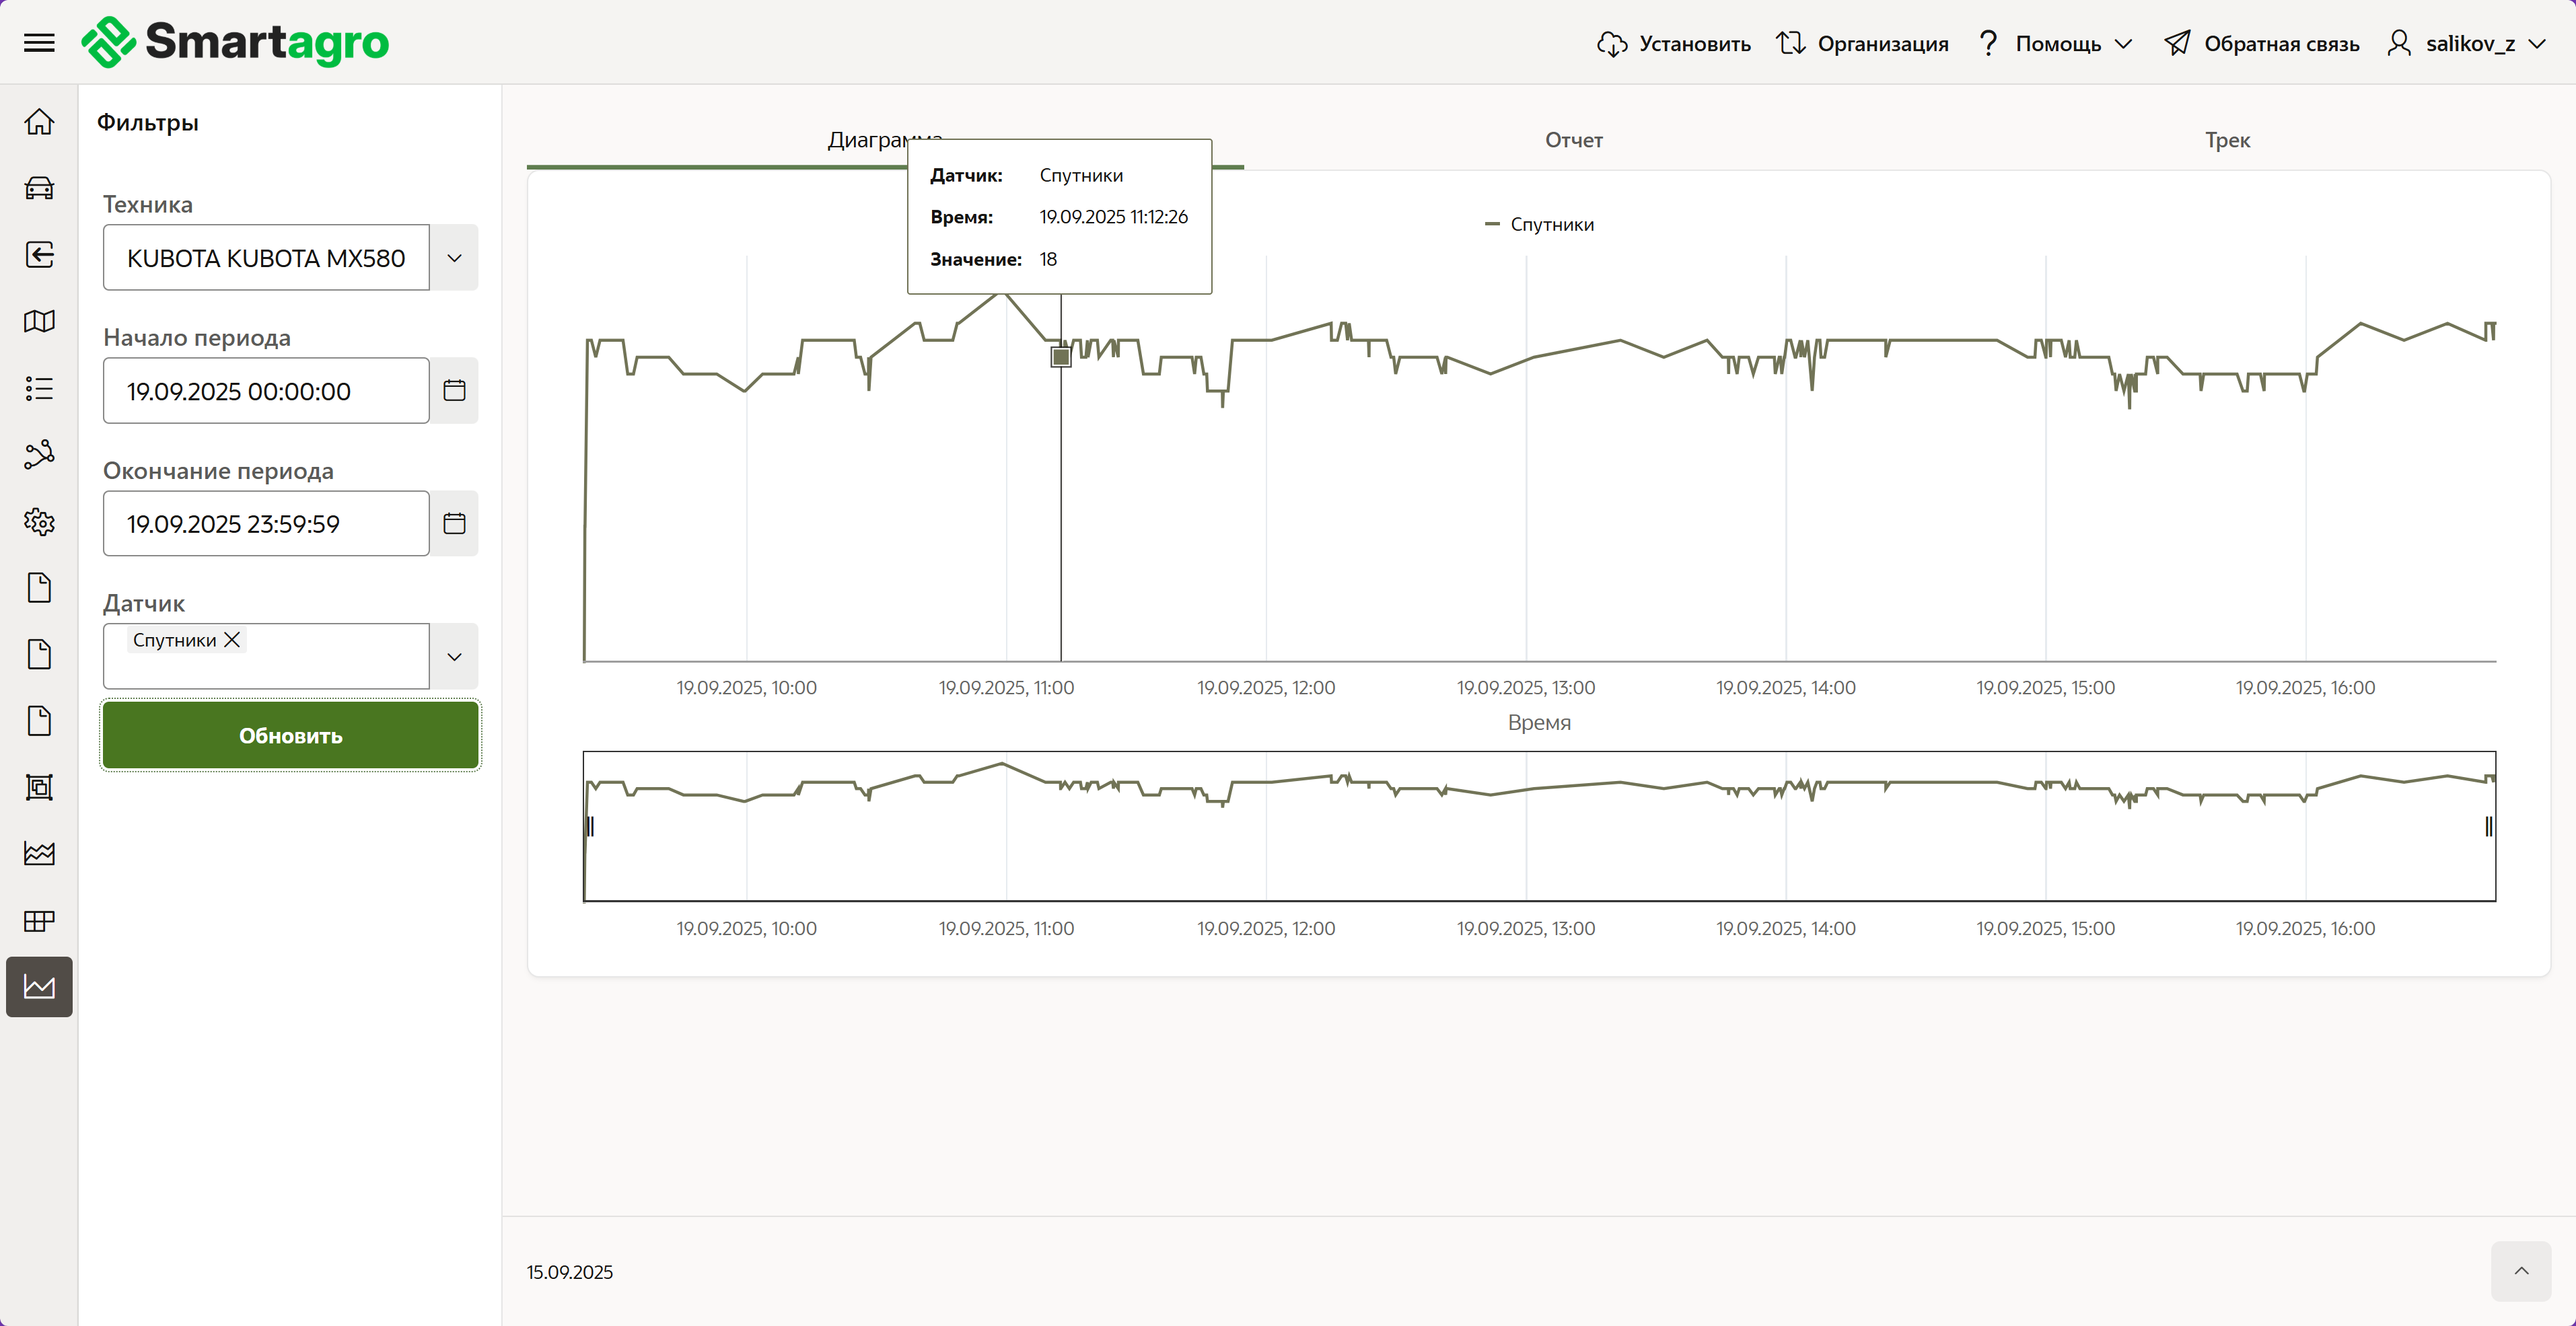Click the settings gear sidebar icon

click(39, 521)
